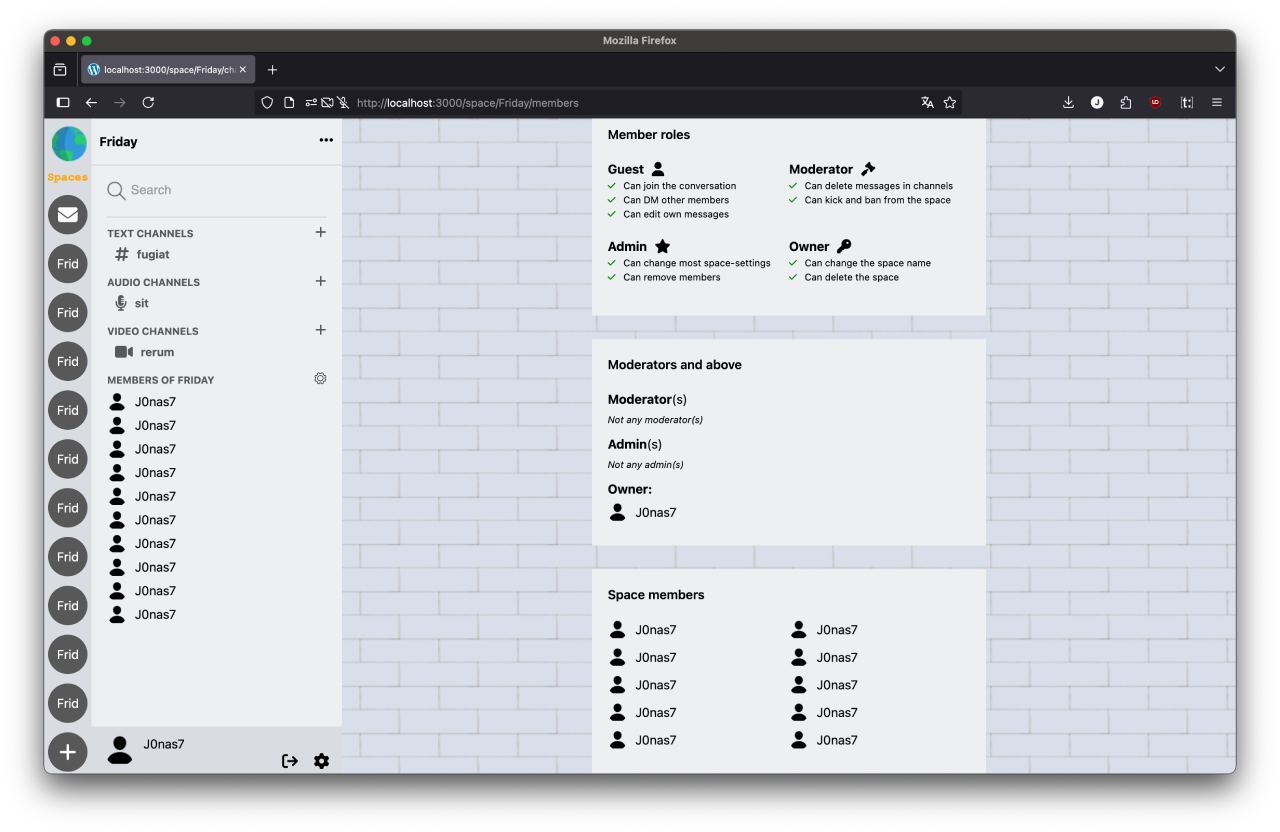This screenshot has width=1280, height=832.
Task: Click the first J0nas7 in sidebar members
Action: point(155,402)
